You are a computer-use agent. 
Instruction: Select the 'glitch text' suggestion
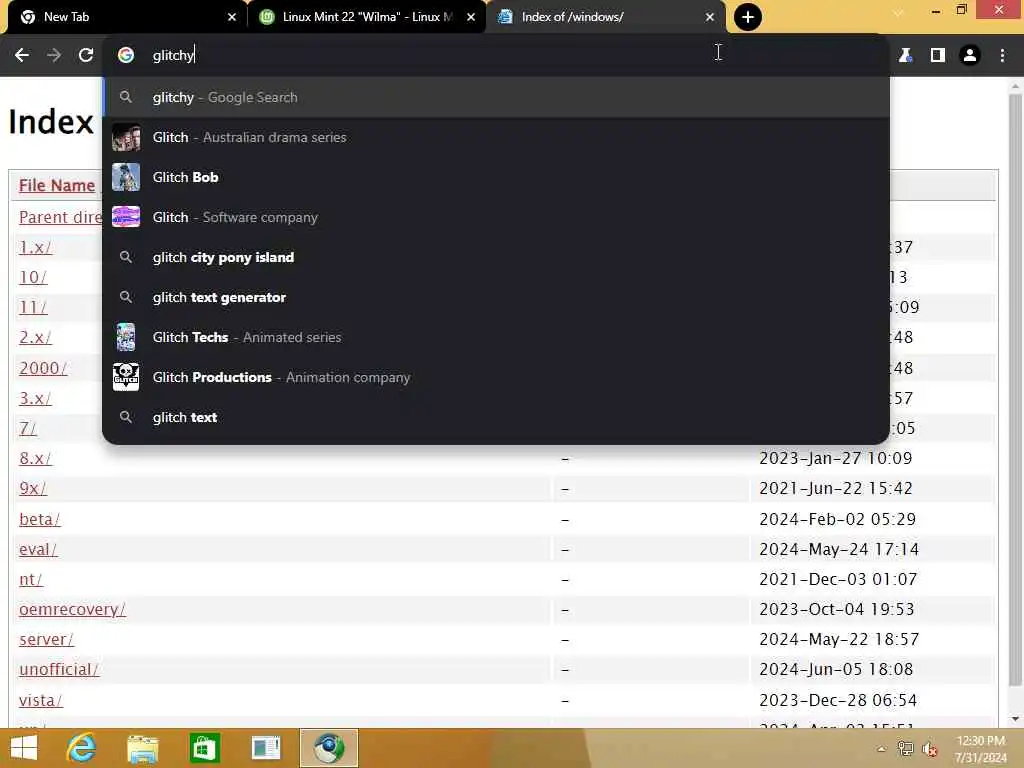click(x=496, y=417)
